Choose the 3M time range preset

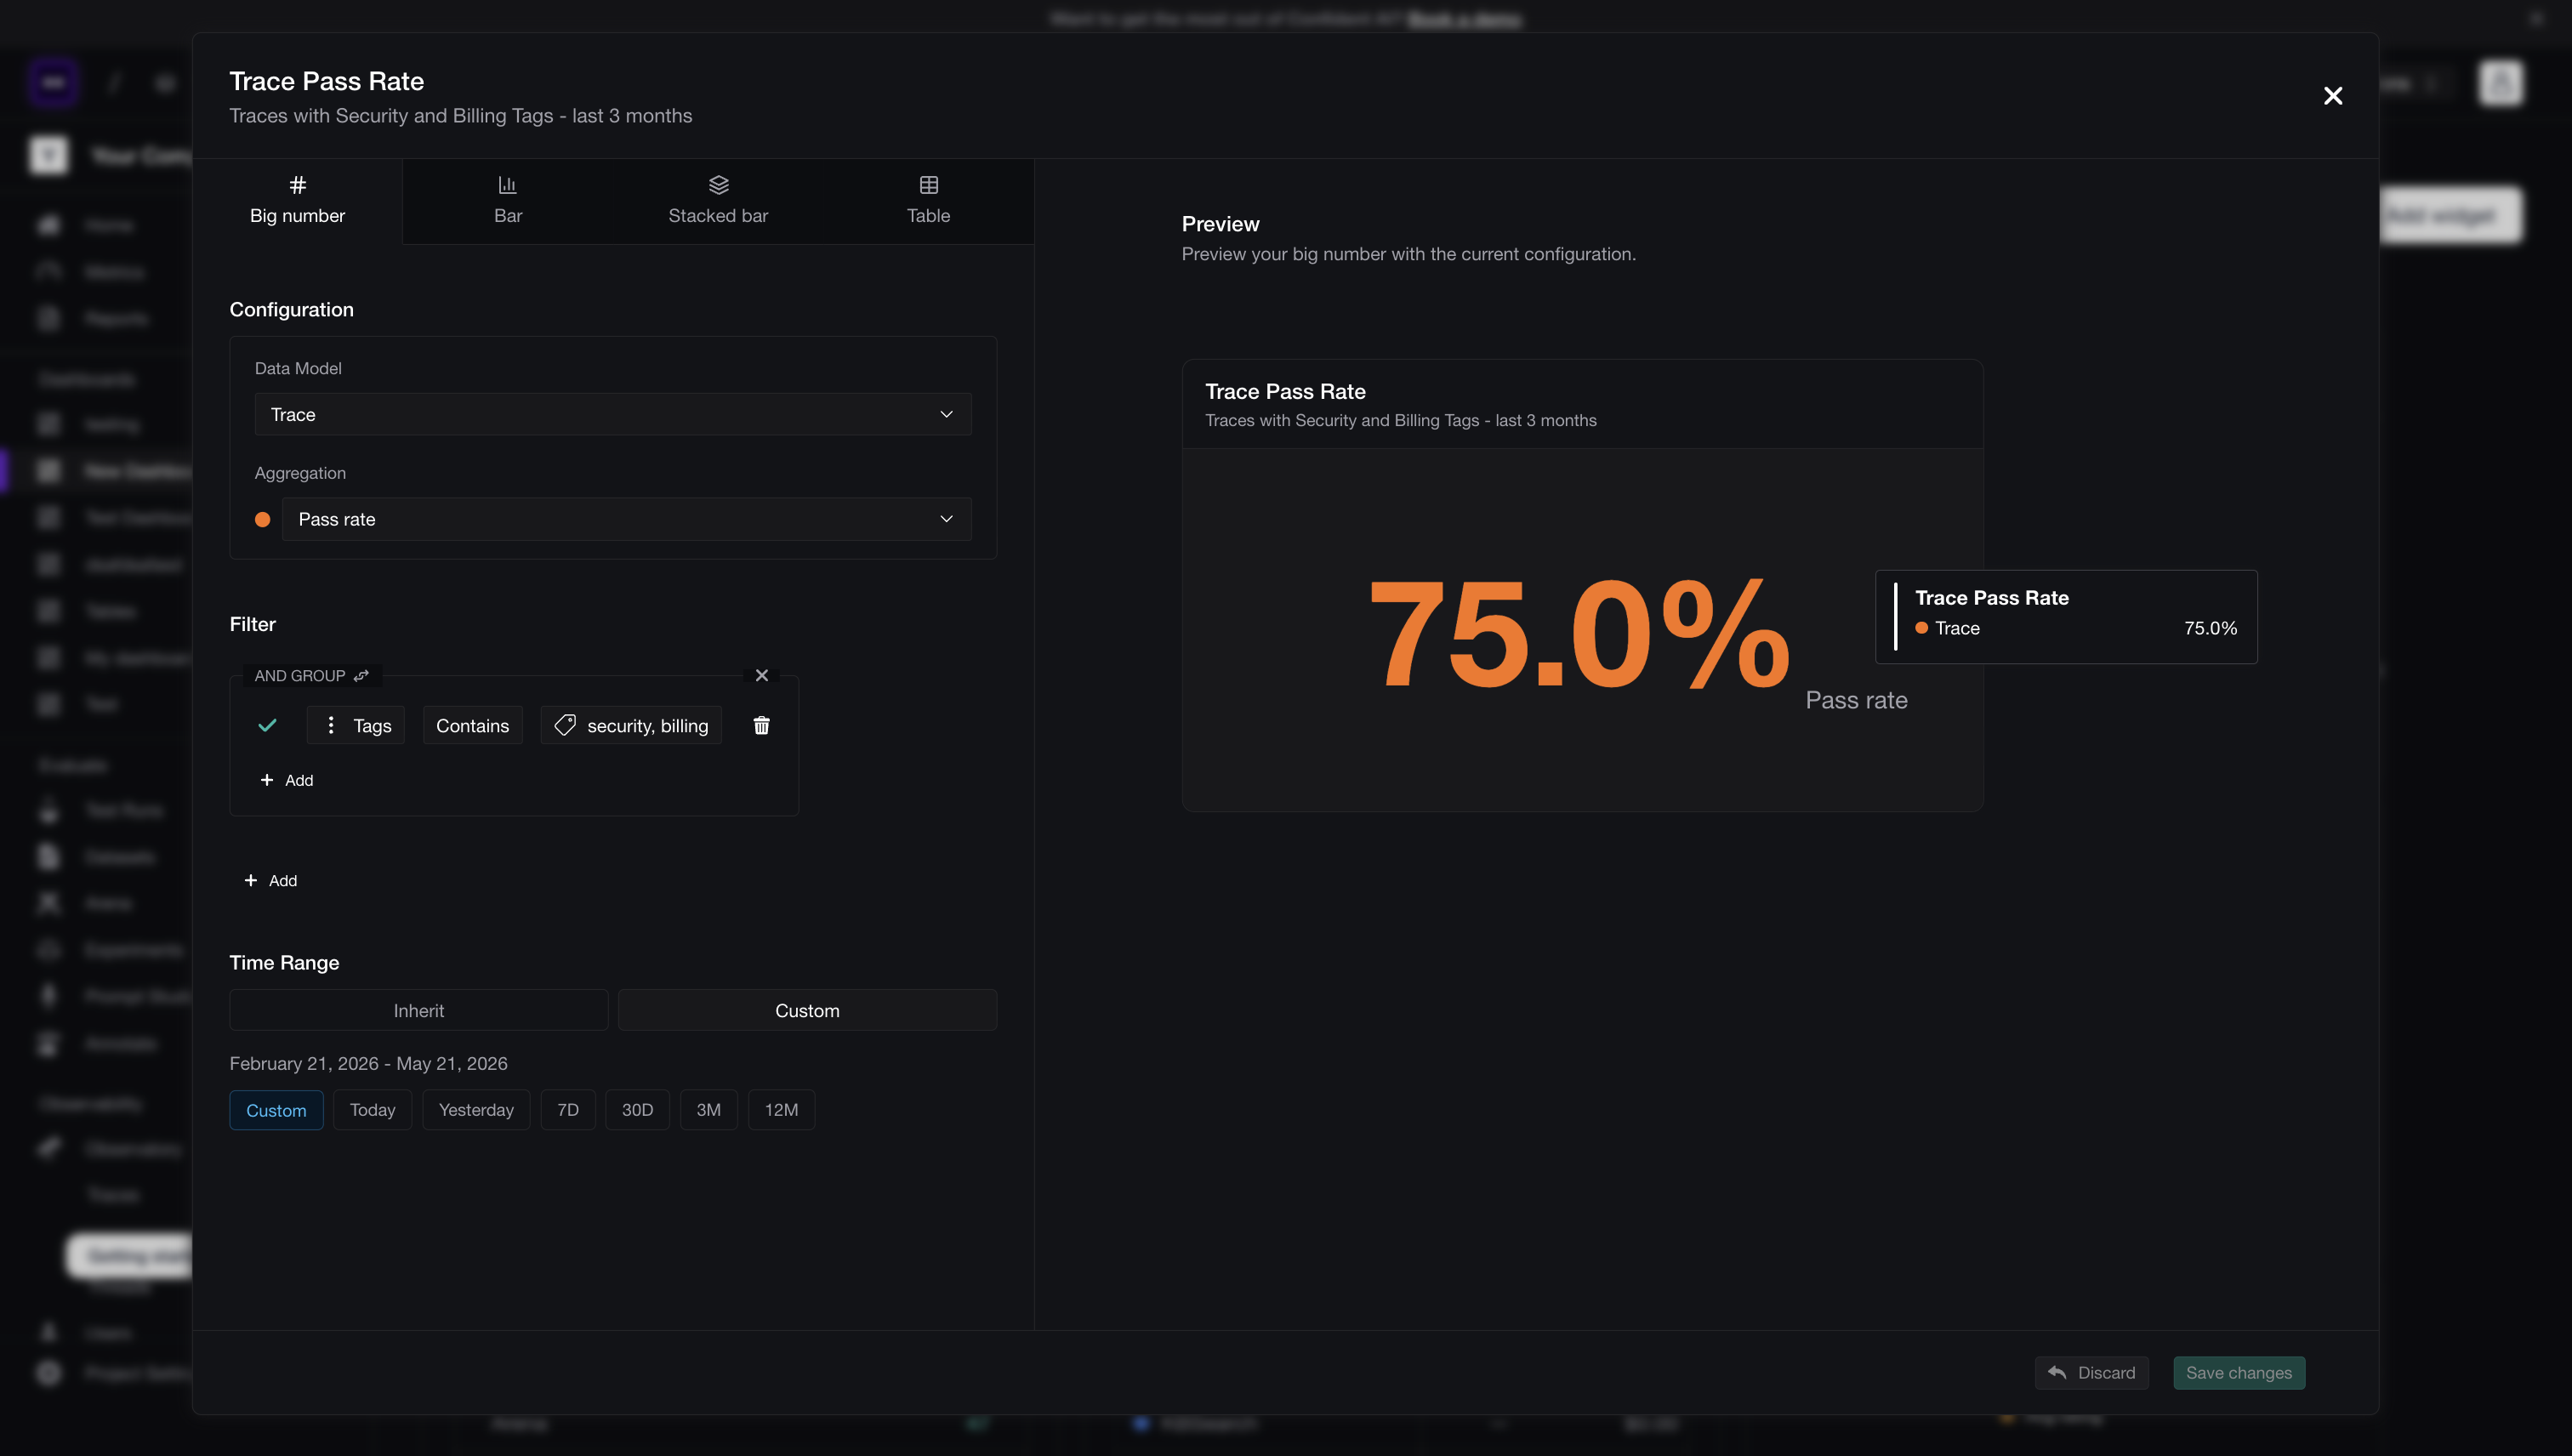pos(709,1110)
